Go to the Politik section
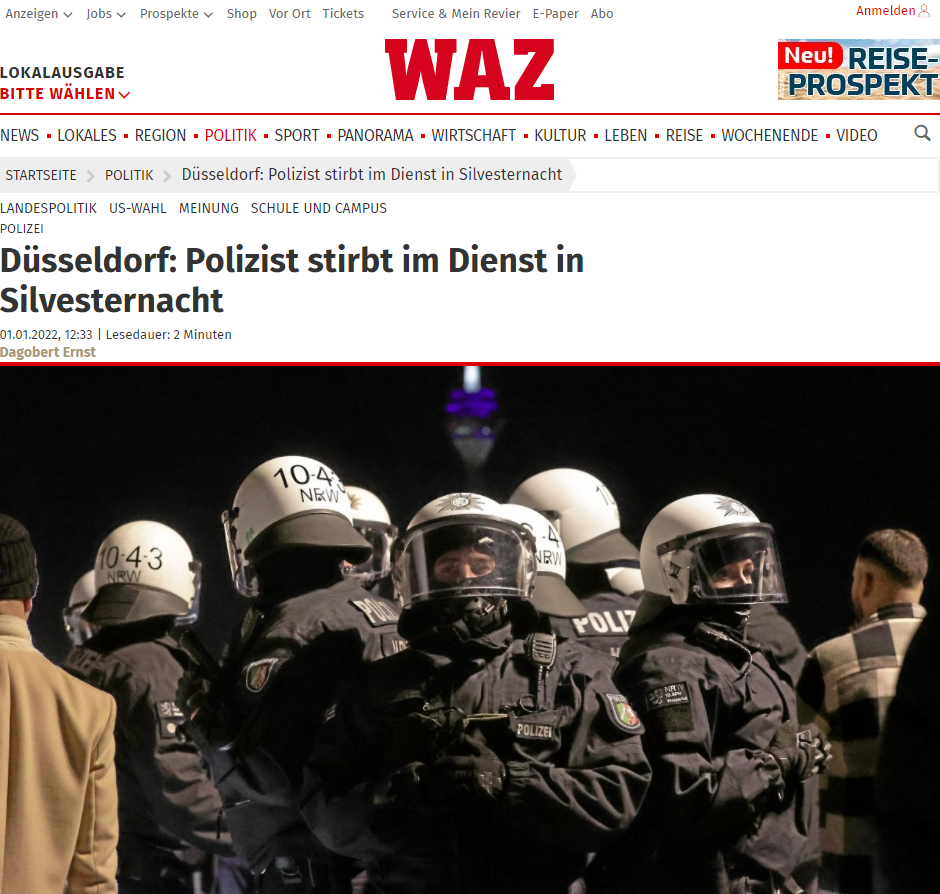 pyautogui.click(x=230, y=136)
